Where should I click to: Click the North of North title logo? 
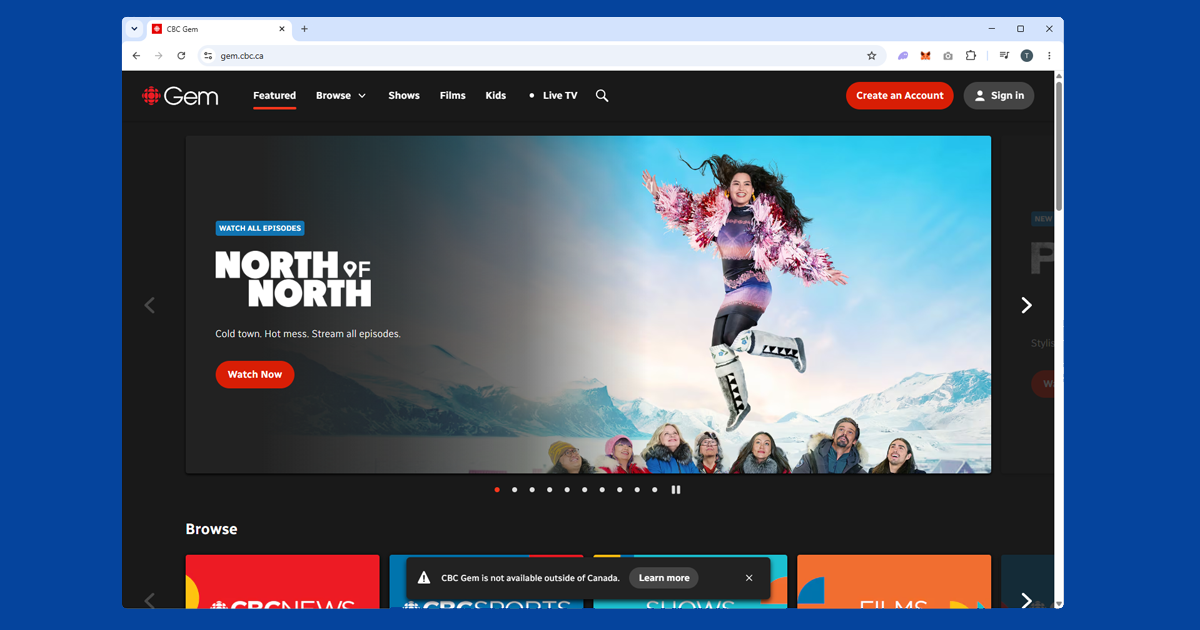coord(293,278)
